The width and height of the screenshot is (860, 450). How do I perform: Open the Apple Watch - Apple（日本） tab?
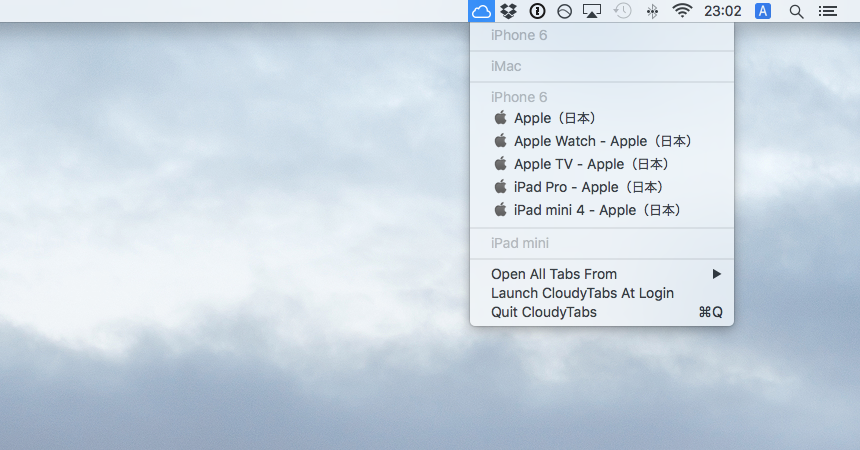pyautogui.click(x=602, y=141)
